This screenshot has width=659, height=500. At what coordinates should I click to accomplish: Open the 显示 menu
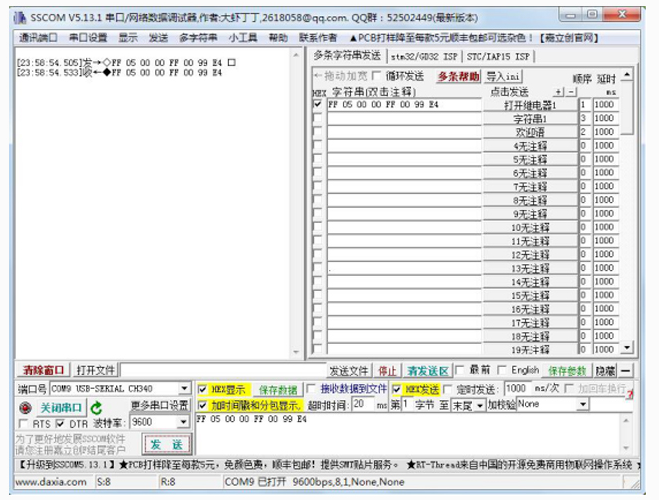[128, 38]
